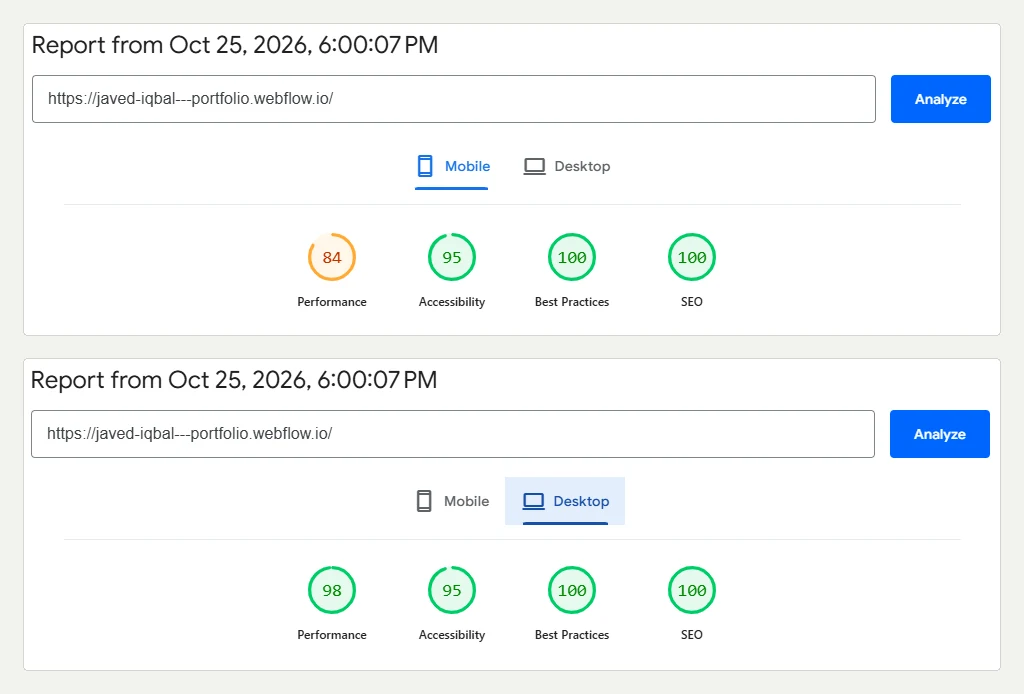1024x694 pixels.
Task: Open the Performance score gauge showing 84
Action: coord(332,257)
